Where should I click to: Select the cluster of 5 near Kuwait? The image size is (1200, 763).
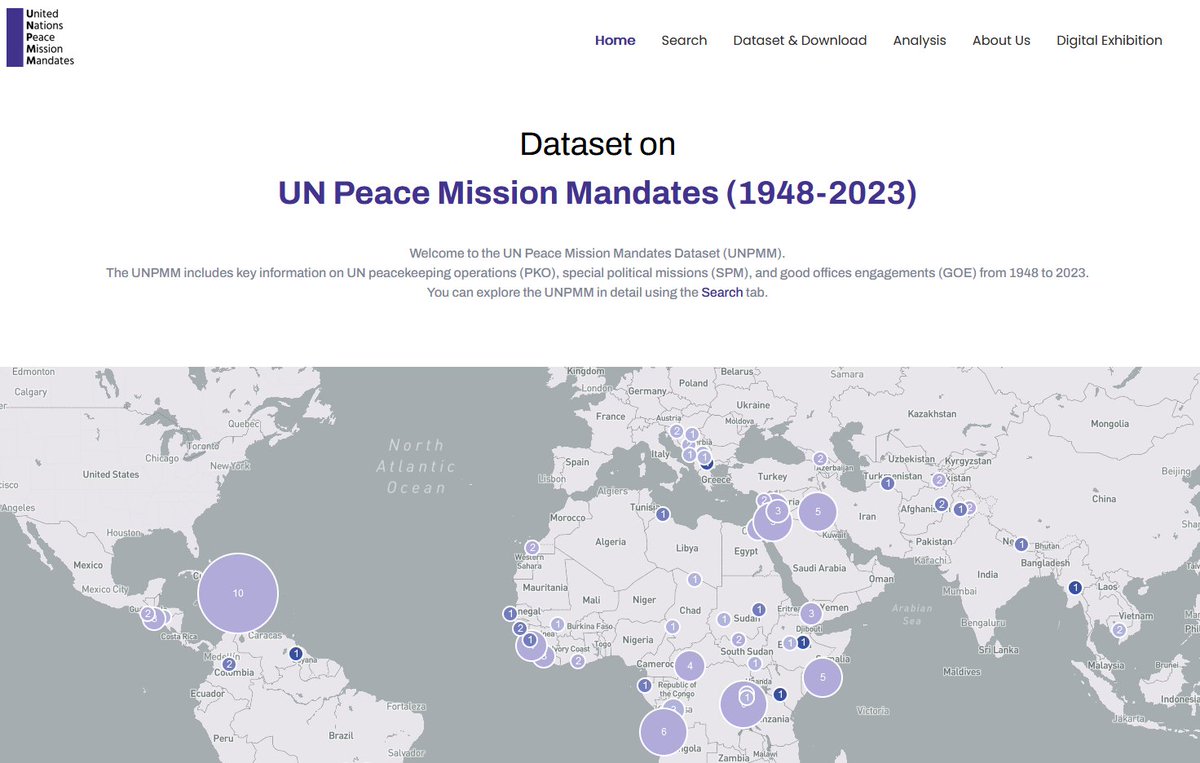[817, 512]
